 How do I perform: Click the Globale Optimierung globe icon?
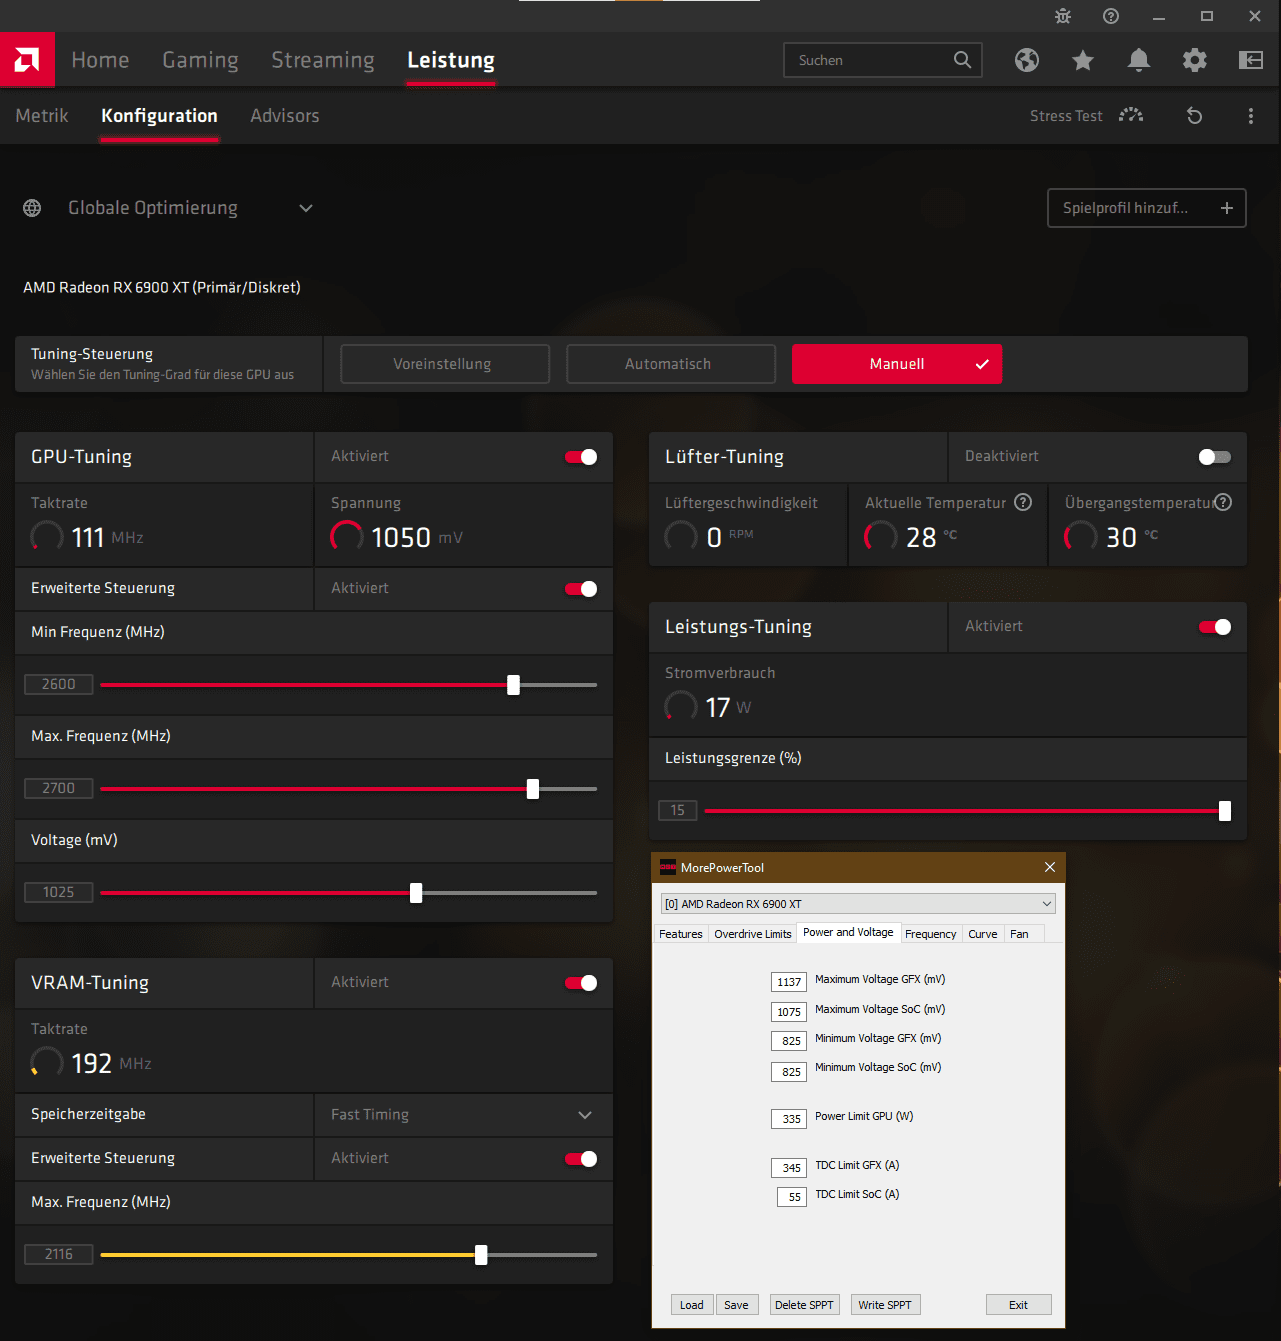[32, 208]
